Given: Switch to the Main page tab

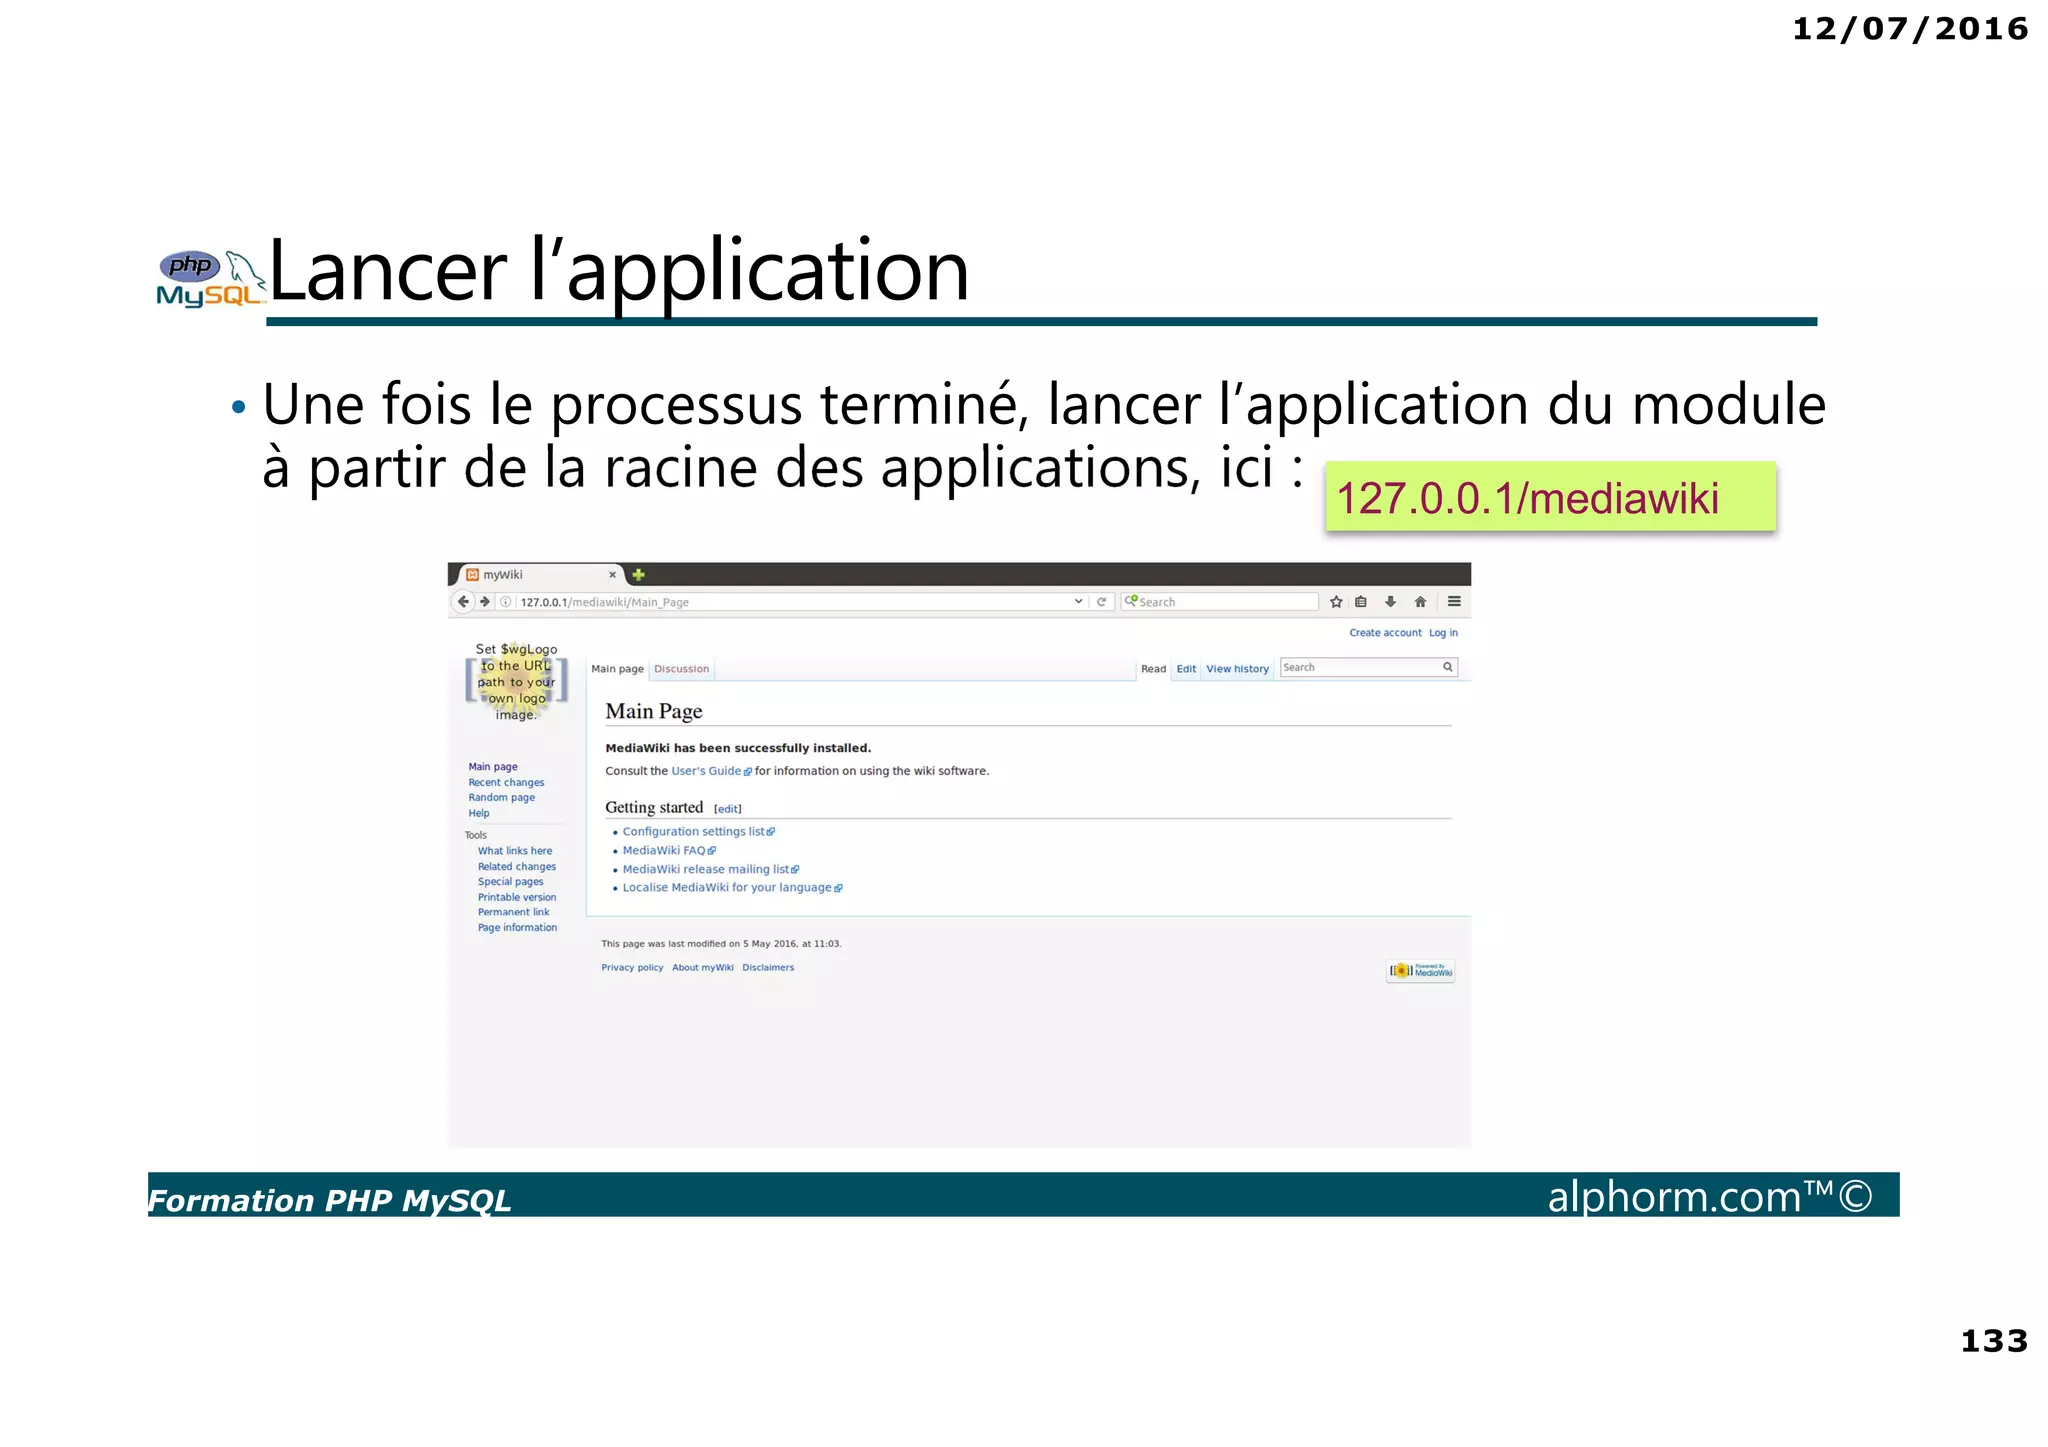Looking at the screenshot, I should click(x=617, y=669).
